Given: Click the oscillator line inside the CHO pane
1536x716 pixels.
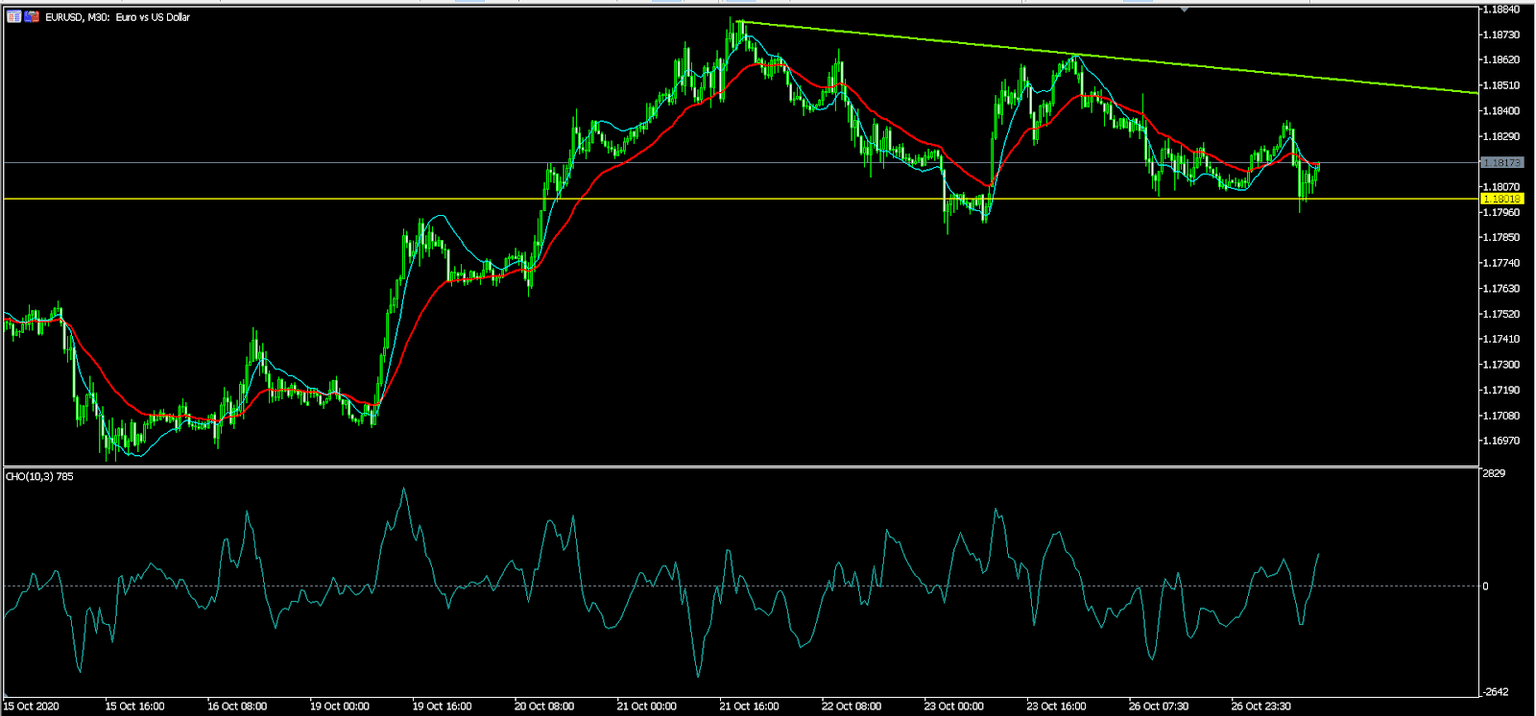Looking at the screenshot, I should click(404, 490).
